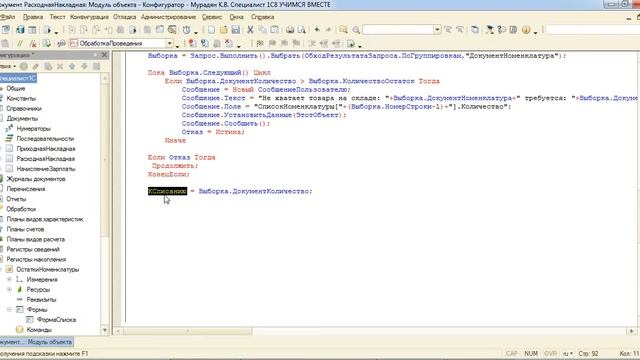Click Delete (X) icon in configuration tree toolbar
Viewport: 640px width, 360px height.
[x=60, y=66]
